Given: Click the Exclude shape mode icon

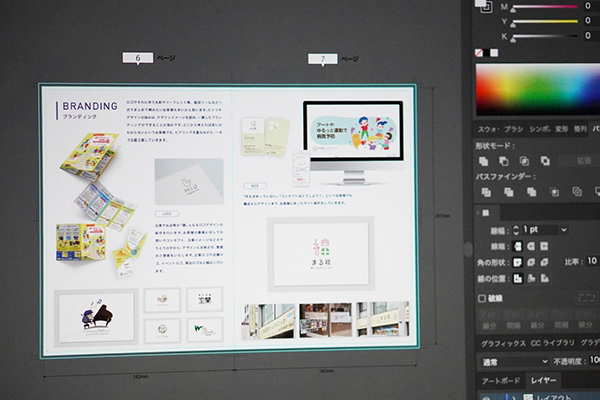Looking at the screenshot, I should coord(545,161).
